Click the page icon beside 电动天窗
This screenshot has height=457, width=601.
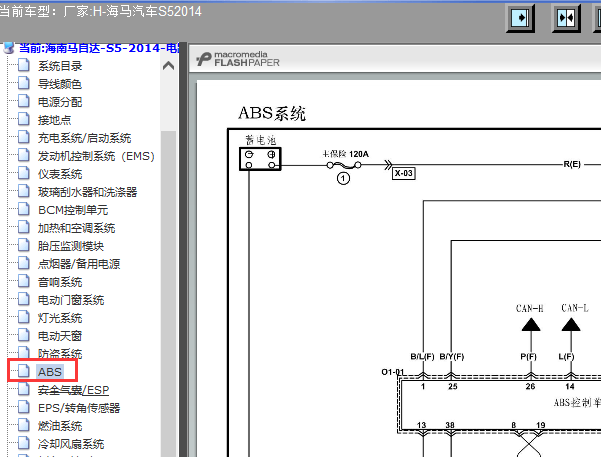click(24, 335)
